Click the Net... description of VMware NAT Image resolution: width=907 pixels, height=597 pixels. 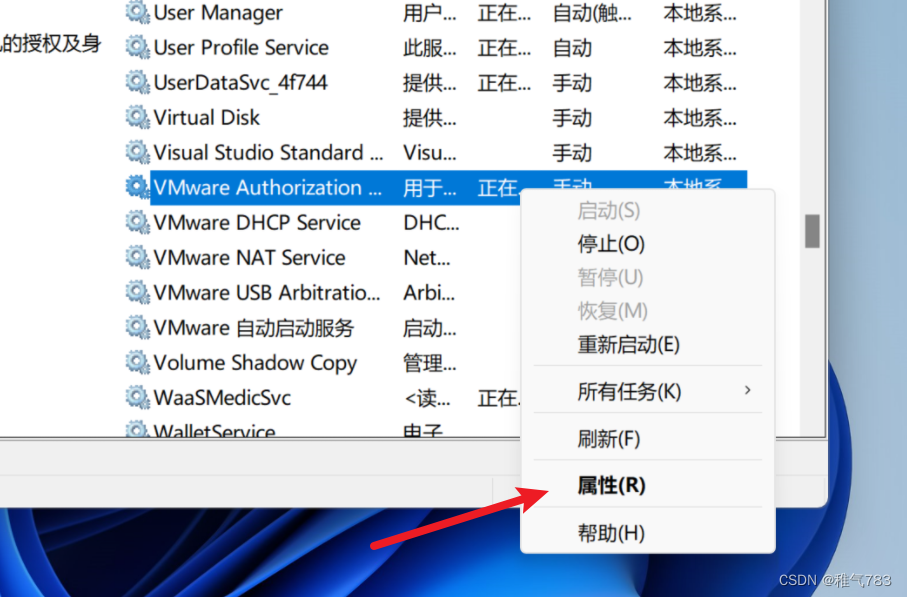coord(426,257)
